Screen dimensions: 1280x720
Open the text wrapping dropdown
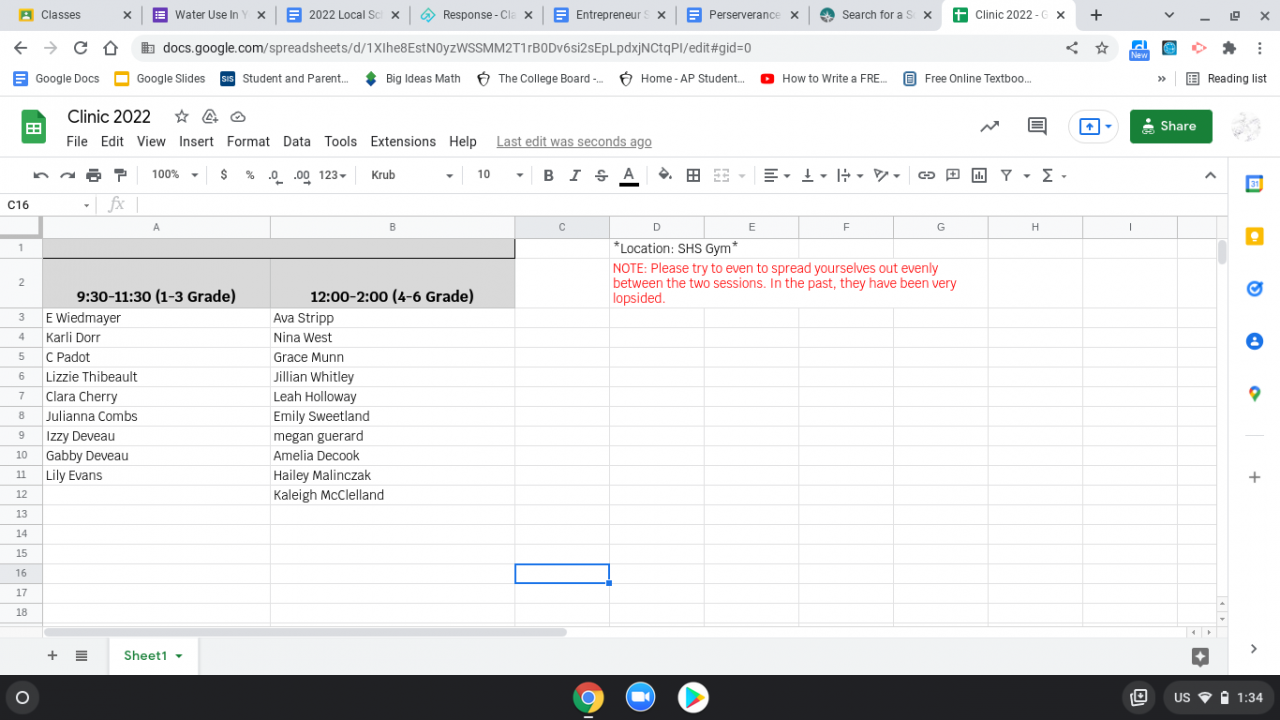[x=849, y=175]
